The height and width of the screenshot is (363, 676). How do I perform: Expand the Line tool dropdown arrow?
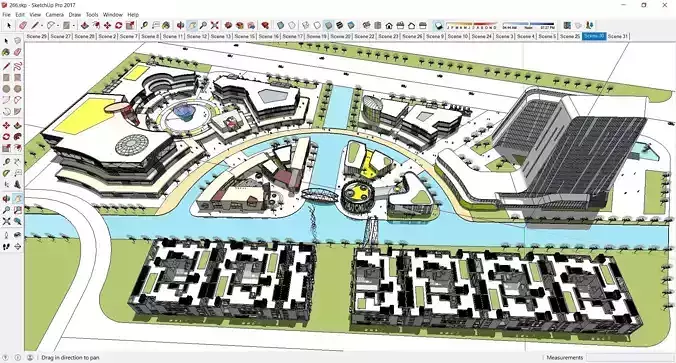[x=42, y=25]
